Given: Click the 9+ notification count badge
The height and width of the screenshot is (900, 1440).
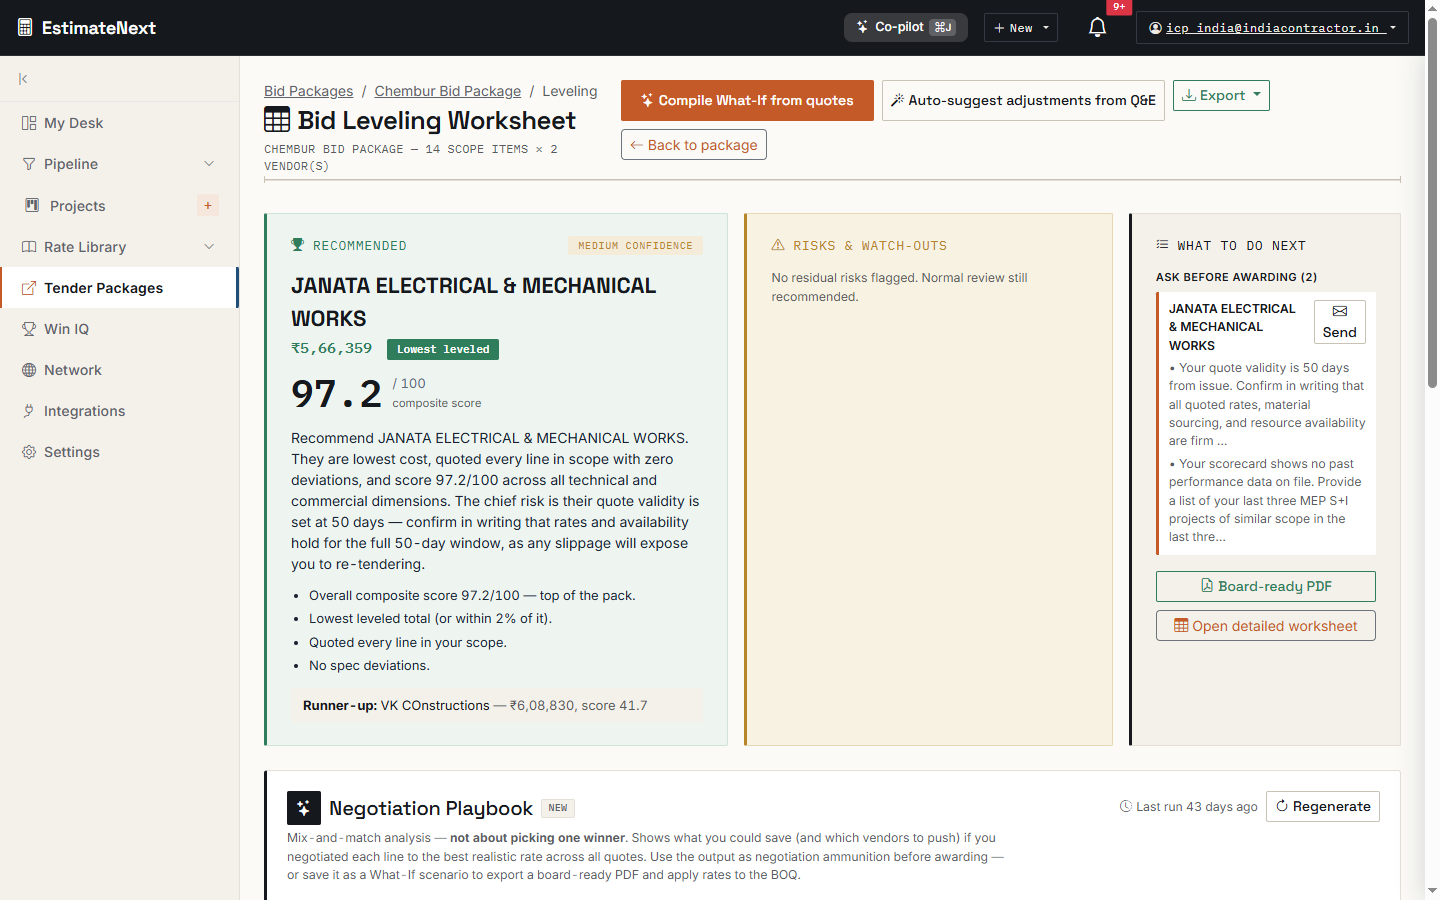Looking at the screenshot, I should click(x=1119, y=7).
